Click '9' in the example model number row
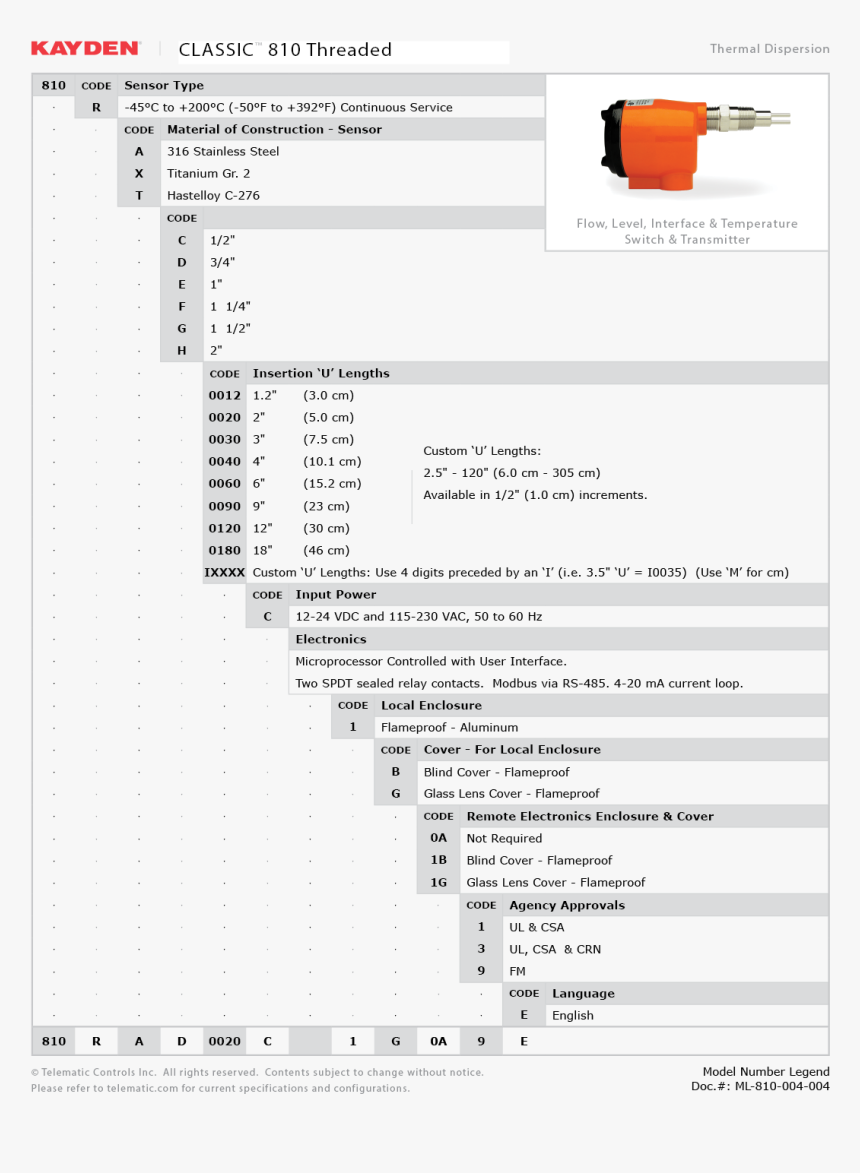 point(481,1041)
